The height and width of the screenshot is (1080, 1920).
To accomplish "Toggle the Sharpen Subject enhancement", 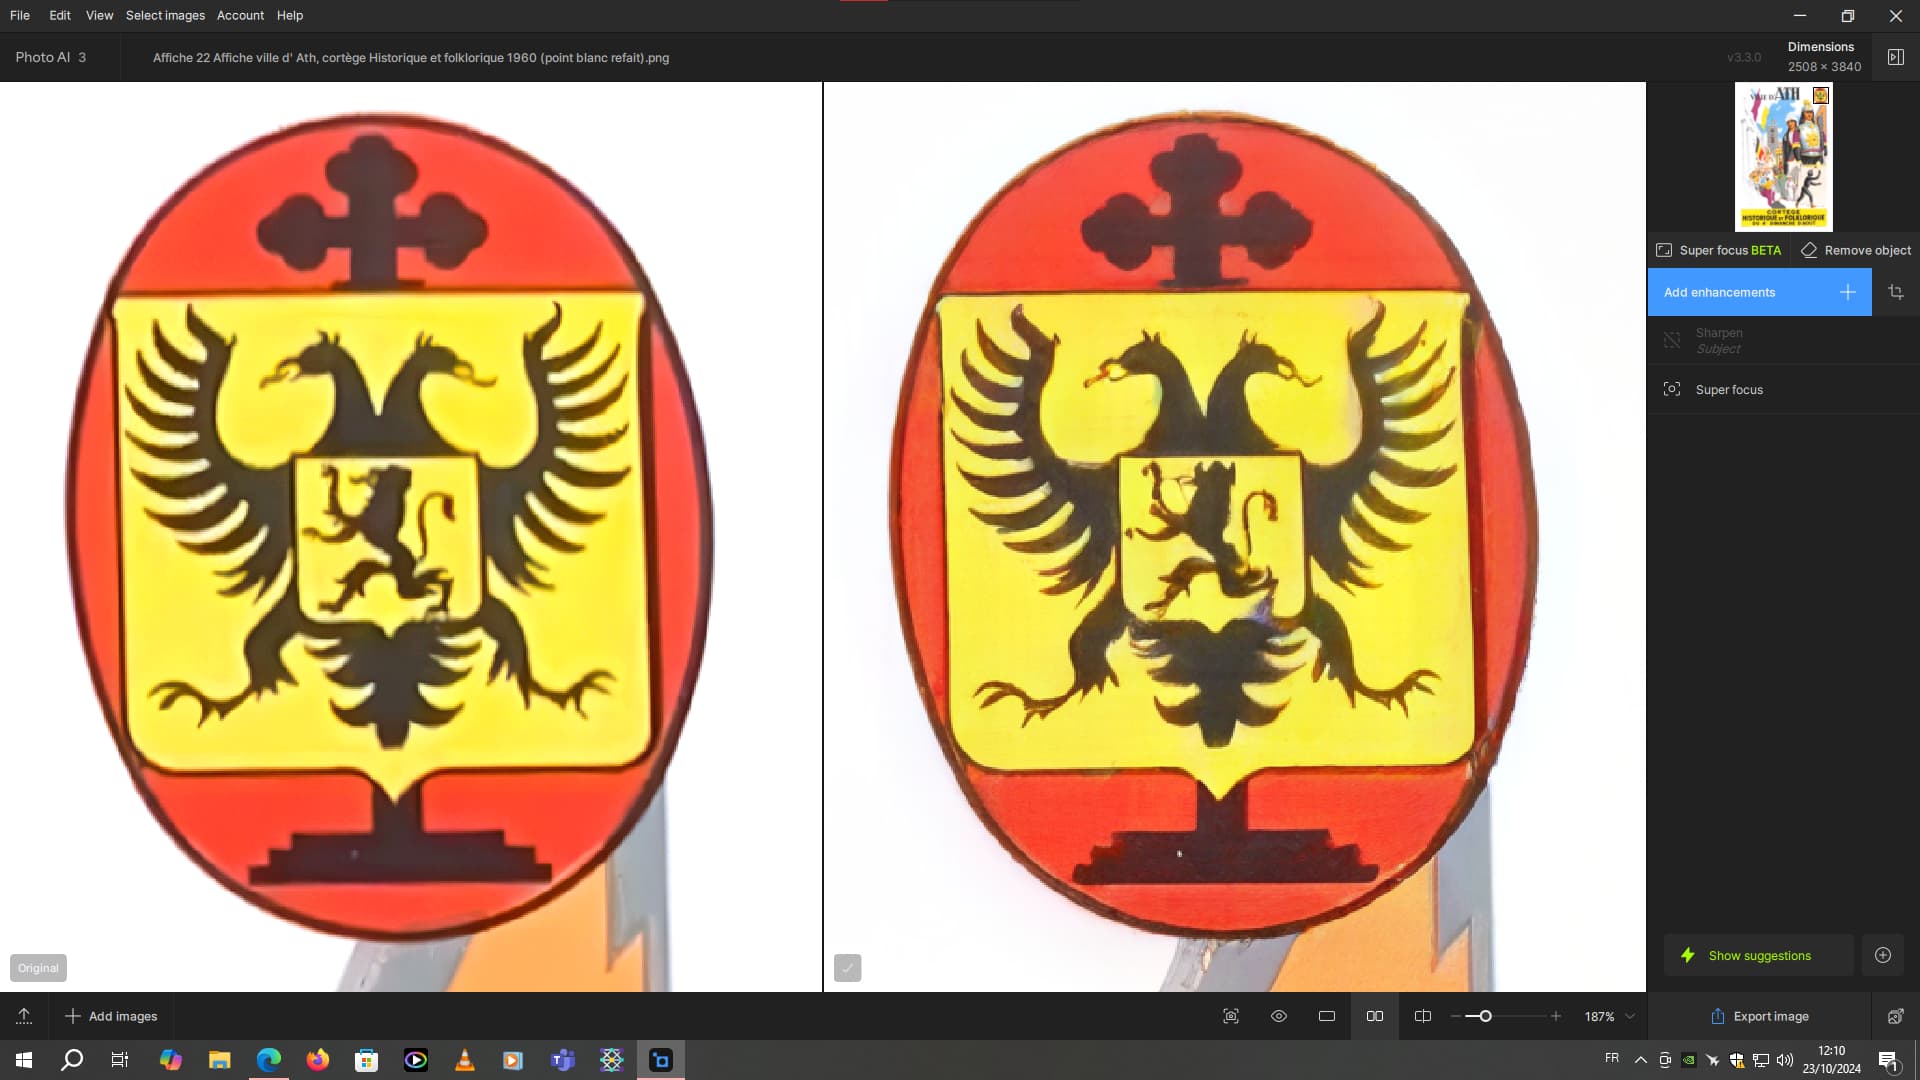I will [1672, 341].
